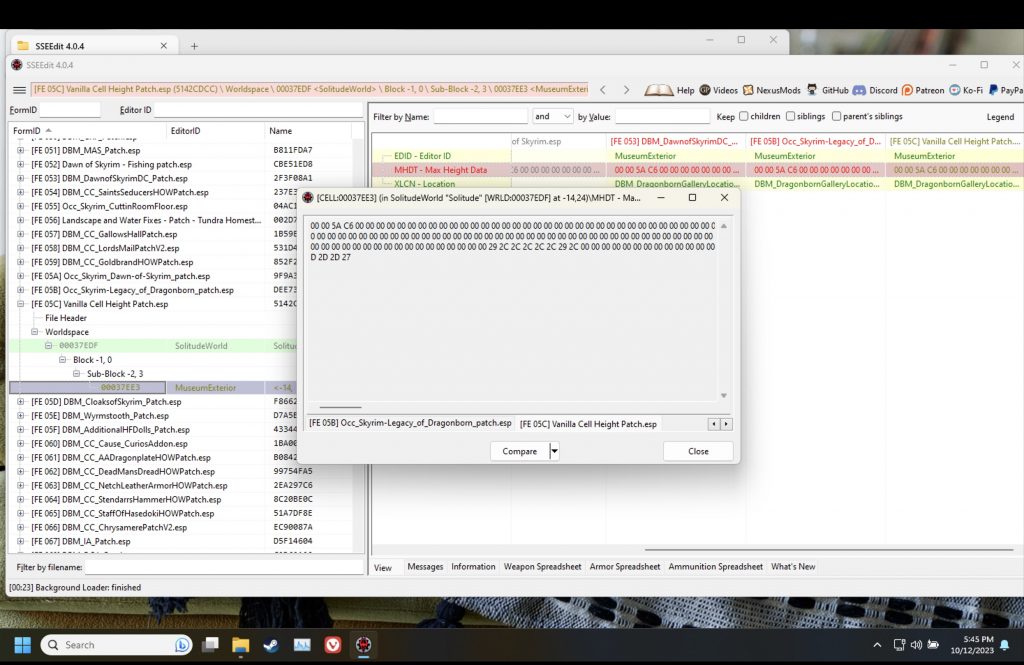Open the Help book icon
The width and height of the screenshot is (1024, 665).
[658, 90]
